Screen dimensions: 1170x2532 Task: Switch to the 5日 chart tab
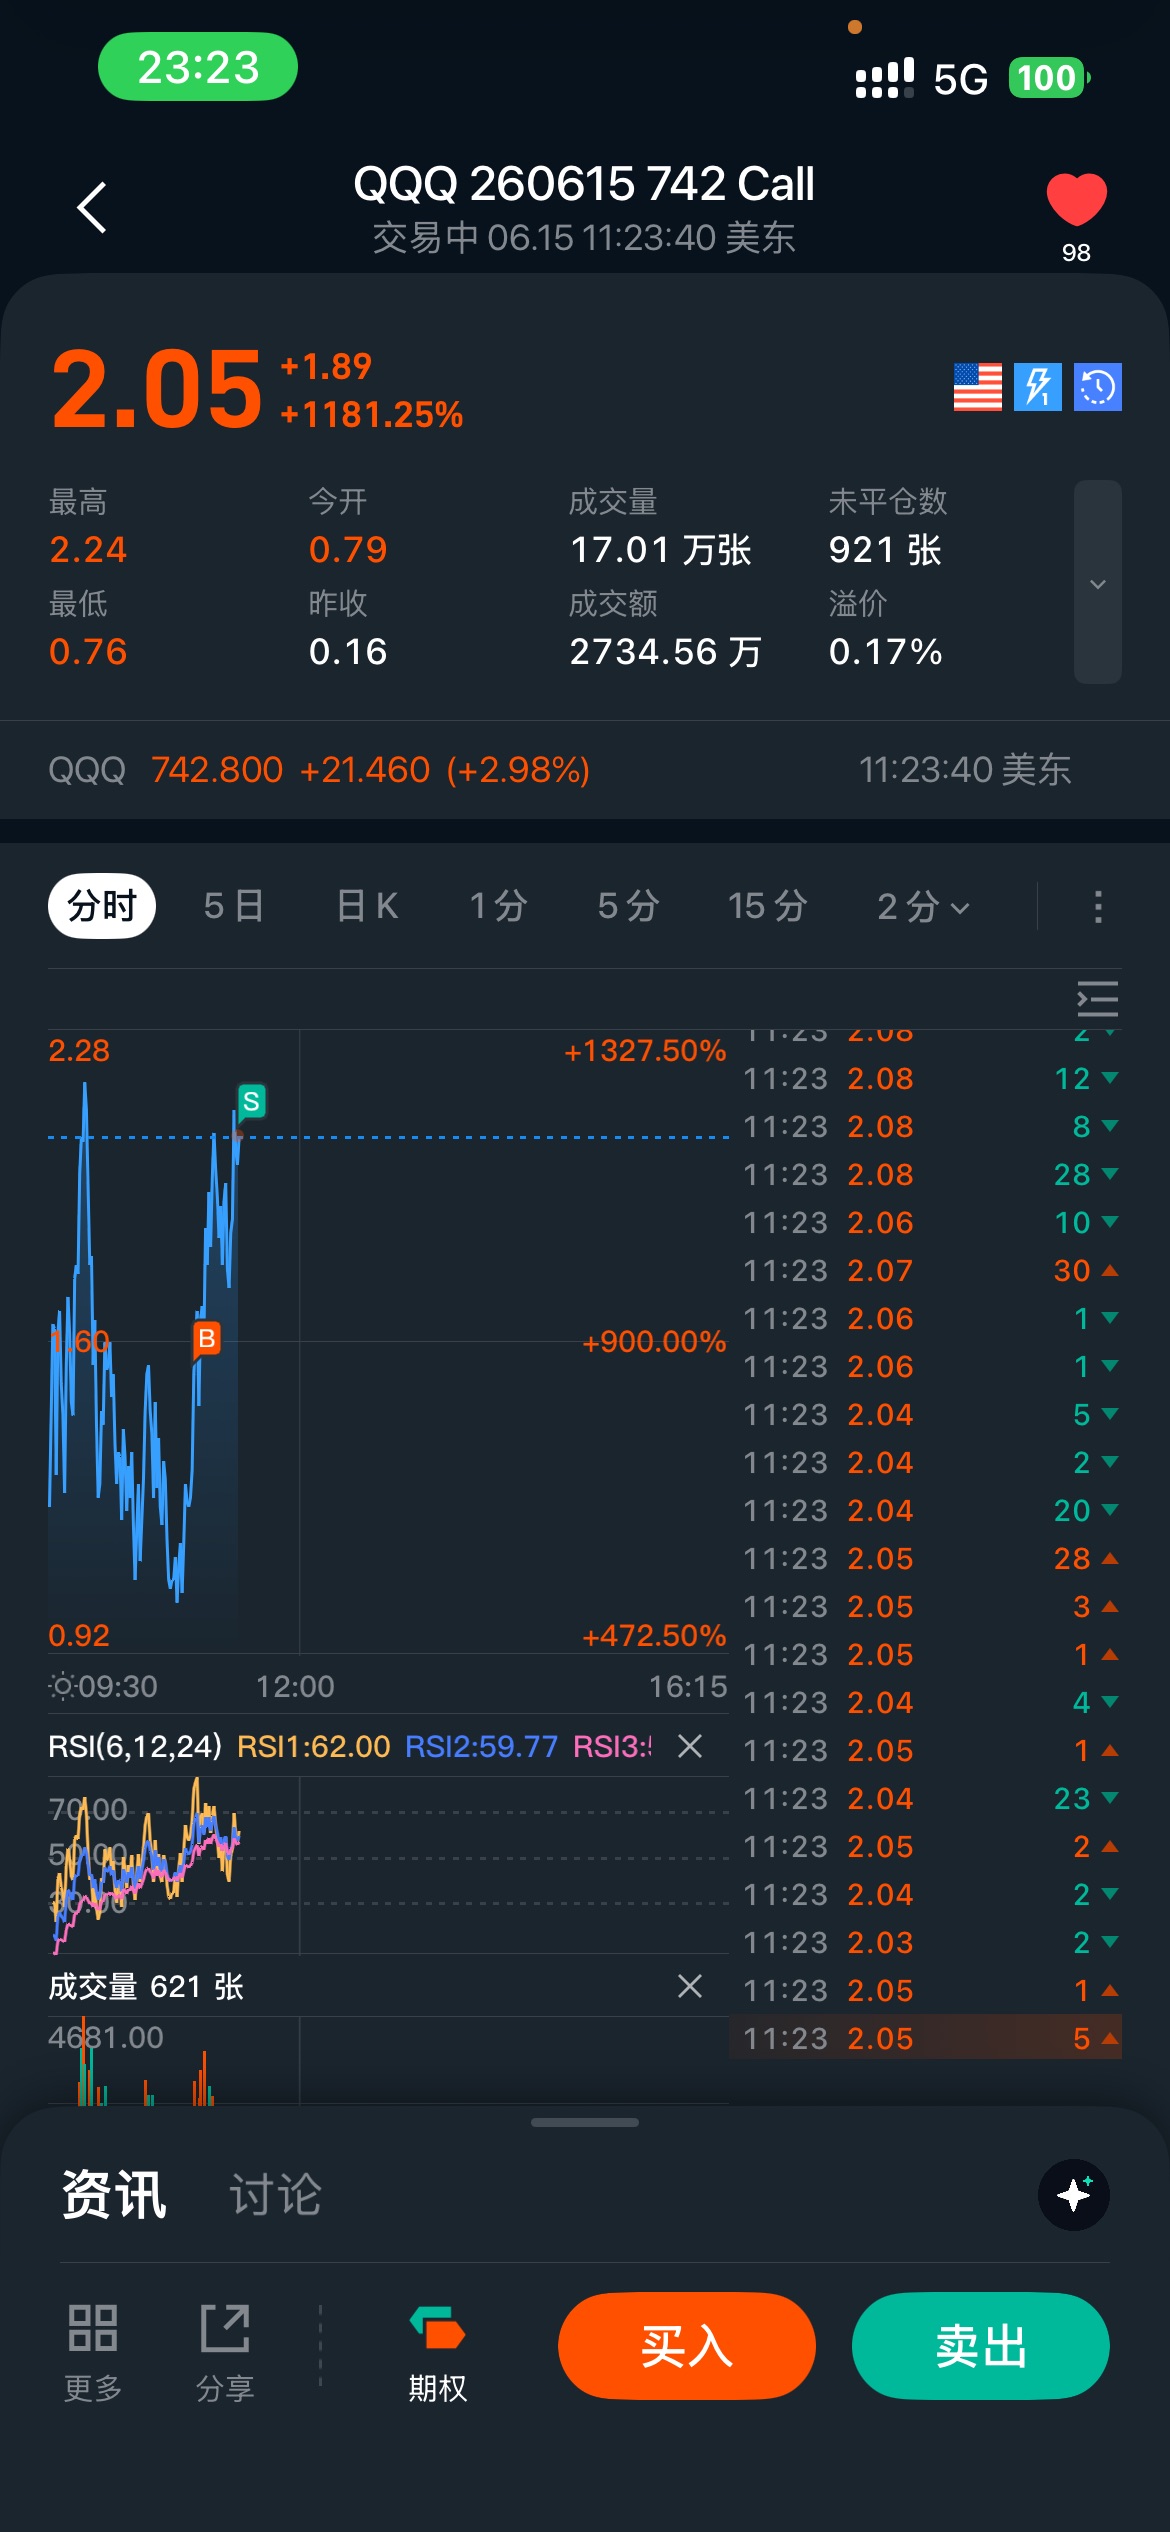[234, 906]
